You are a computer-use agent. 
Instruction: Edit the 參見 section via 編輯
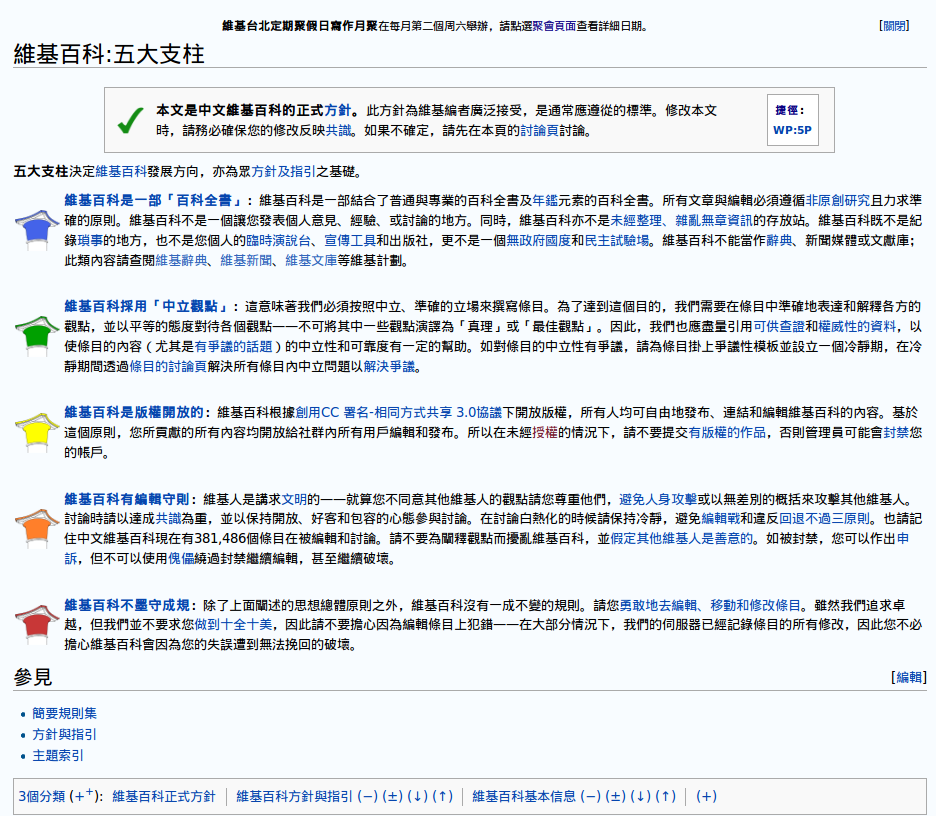pos(909,677)
